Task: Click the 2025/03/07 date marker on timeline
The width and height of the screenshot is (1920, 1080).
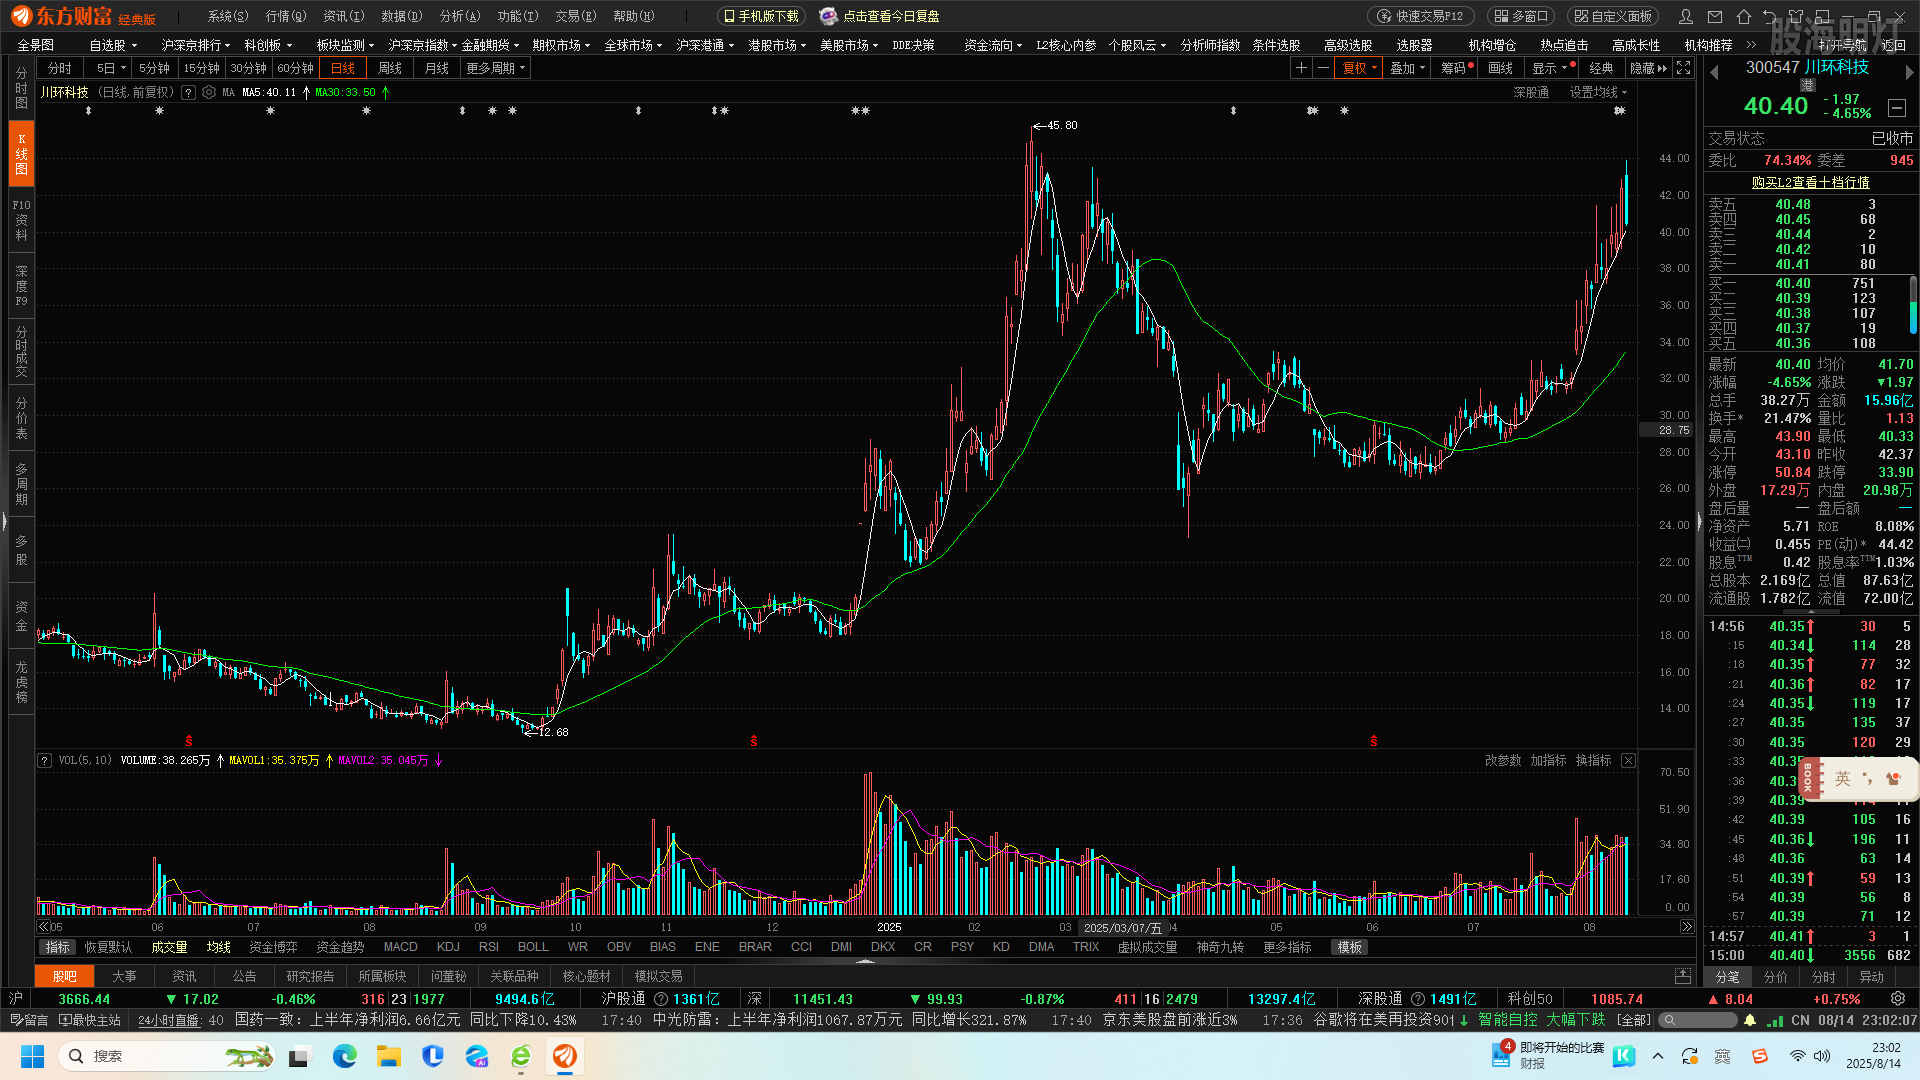Action: (x=1123, y=928)
